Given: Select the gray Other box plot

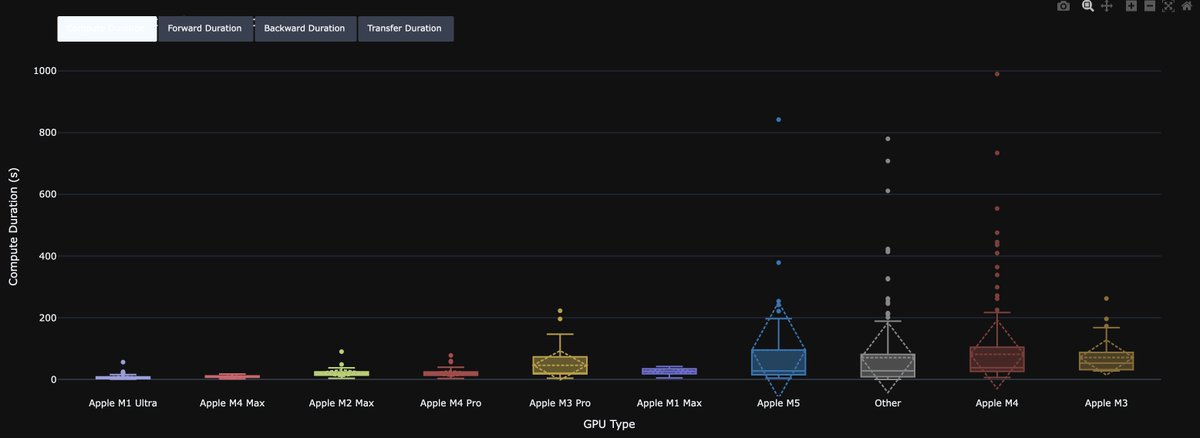Looking at the screenshot, I should (x=887, y=365).
